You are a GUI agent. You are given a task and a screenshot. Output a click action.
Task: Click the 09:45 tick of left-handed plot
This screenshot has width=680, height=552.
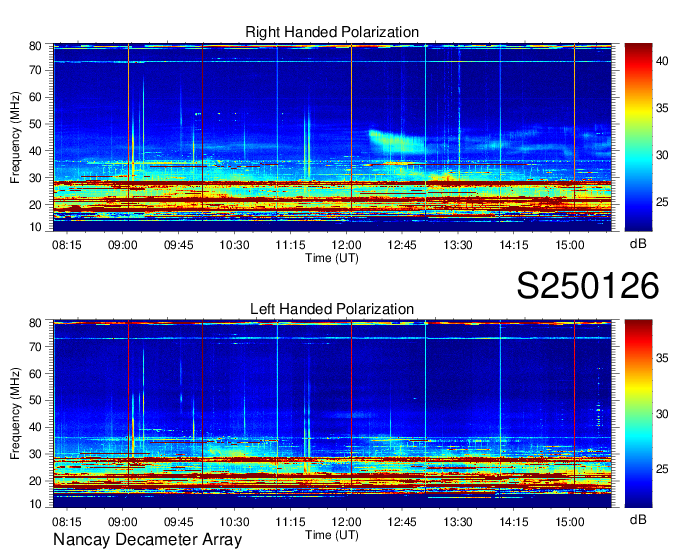pos(179,522)
